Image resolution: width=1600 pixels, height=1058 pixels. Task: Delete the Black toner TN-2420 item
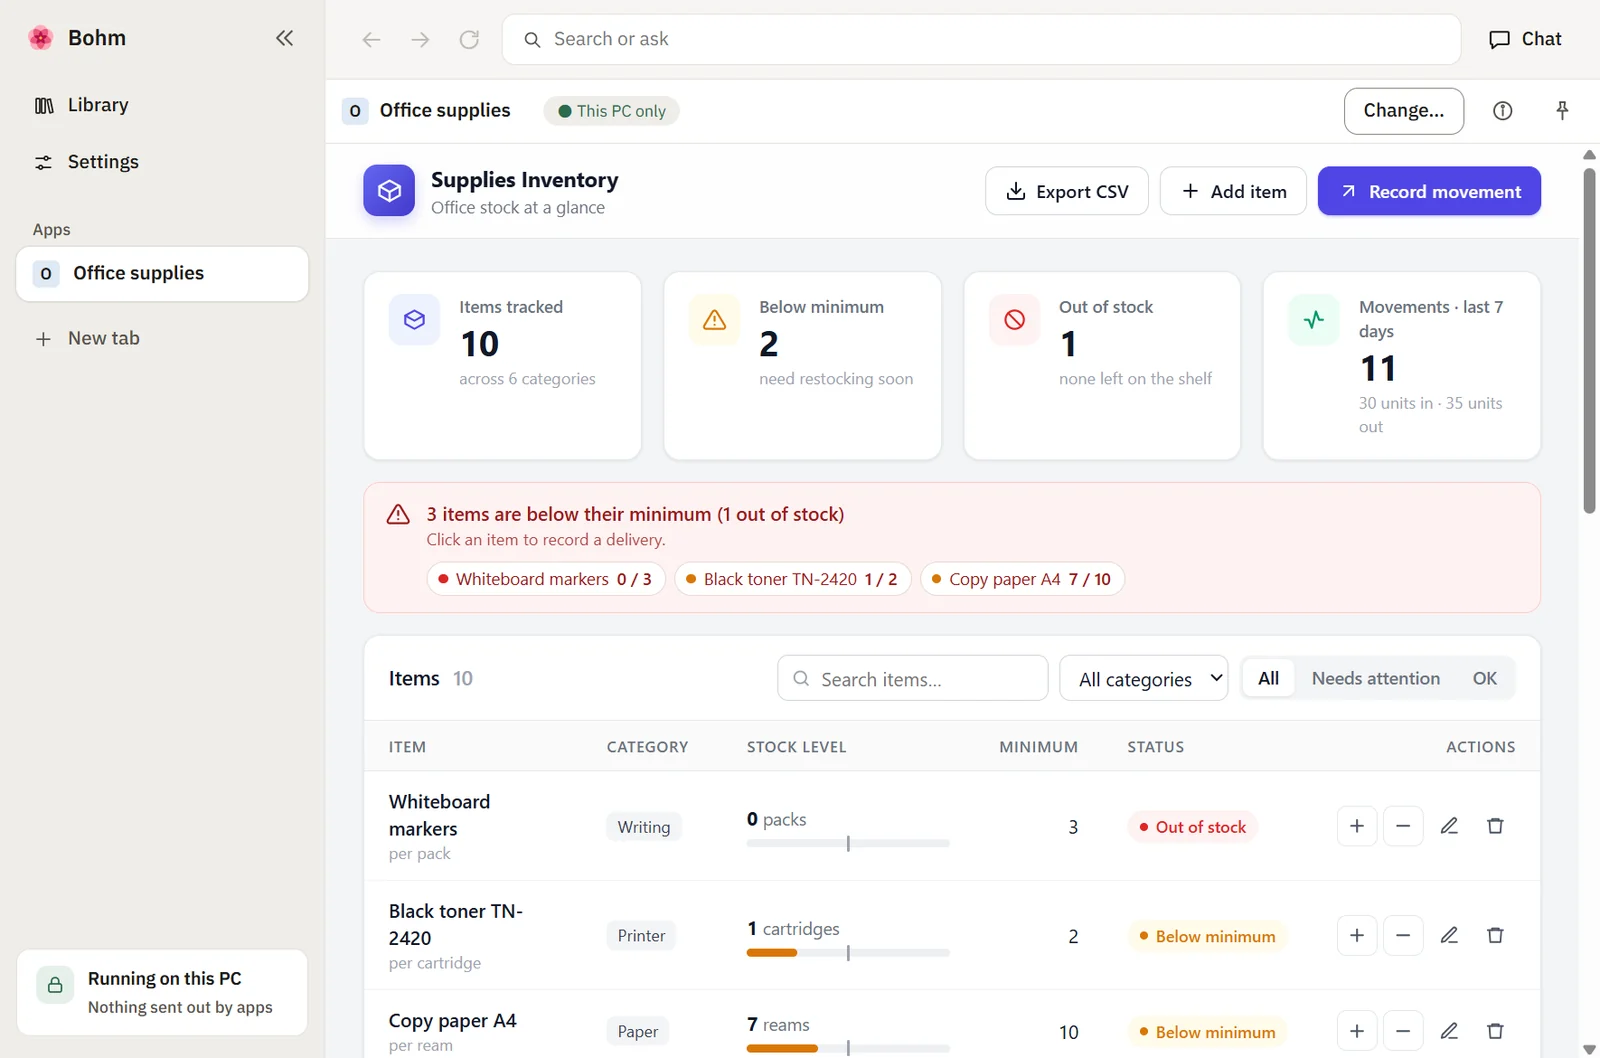(1495, 935)
